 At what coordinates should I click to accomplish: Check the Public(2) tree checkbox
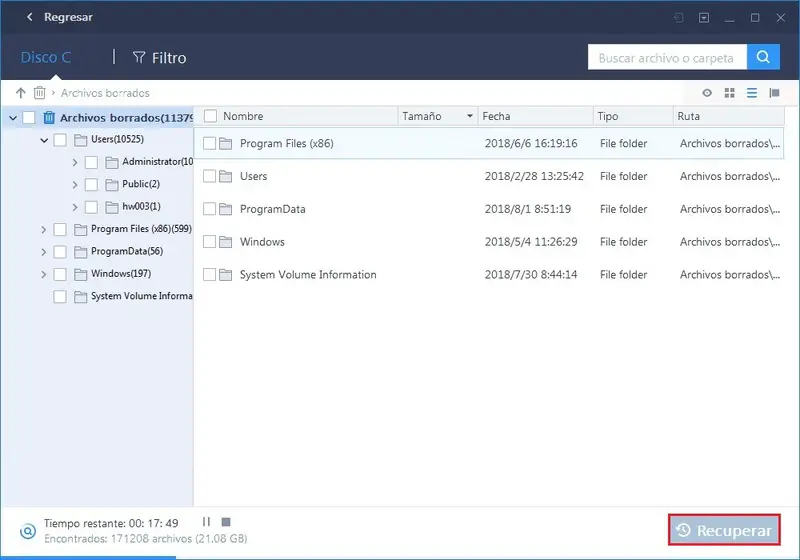[x=91, y=185]
